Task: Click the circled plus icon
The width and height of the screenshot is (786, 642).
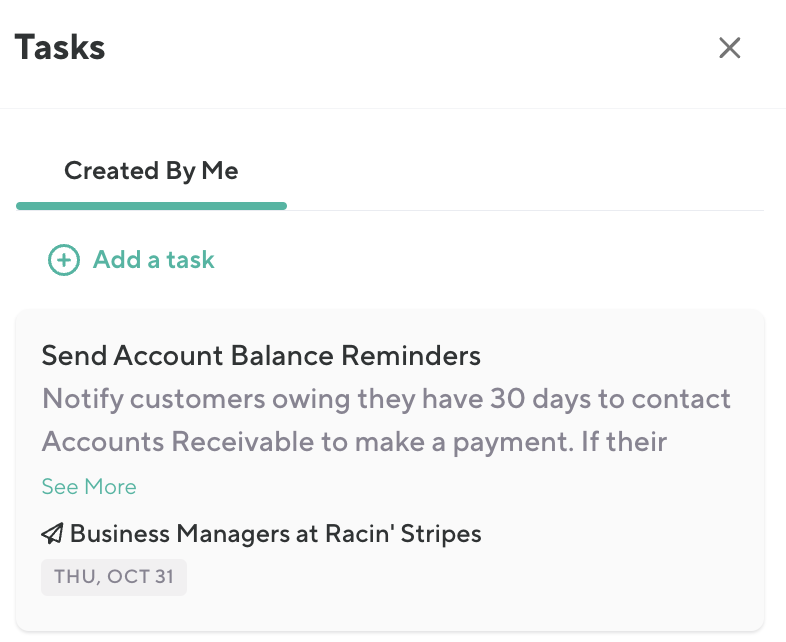Action: 64,261
